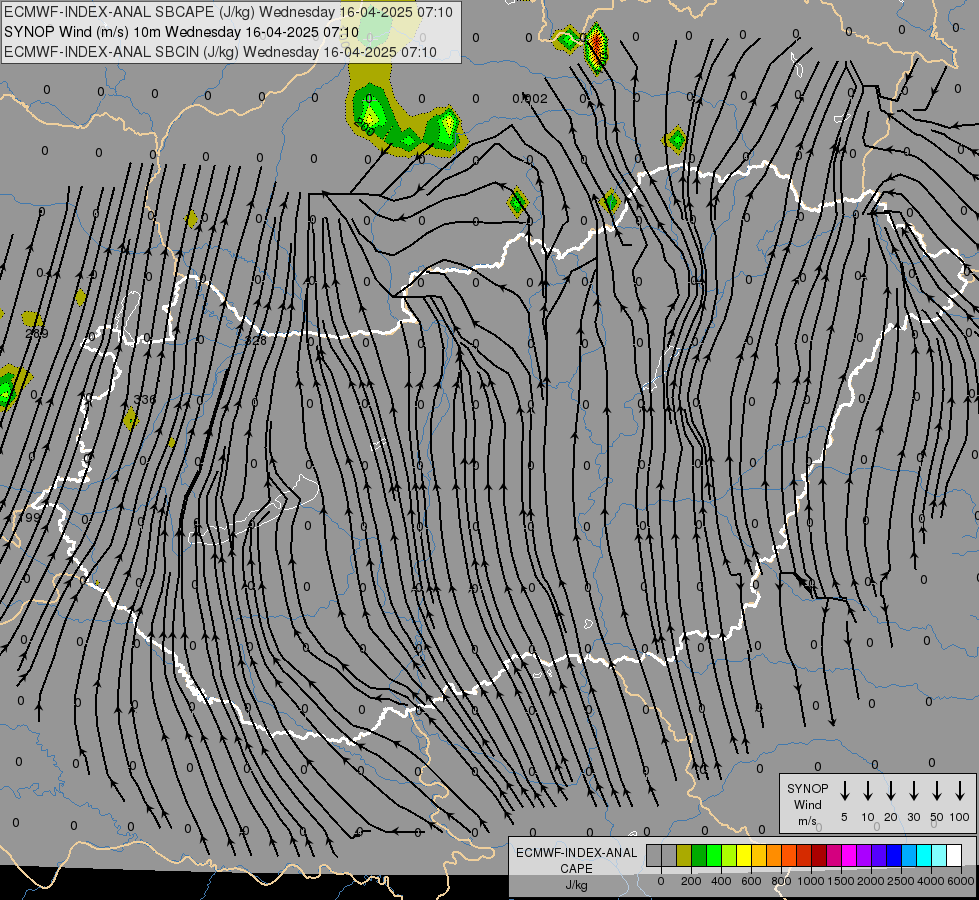Select the pure yellow CAPE scale swatch

click(744, 855)
